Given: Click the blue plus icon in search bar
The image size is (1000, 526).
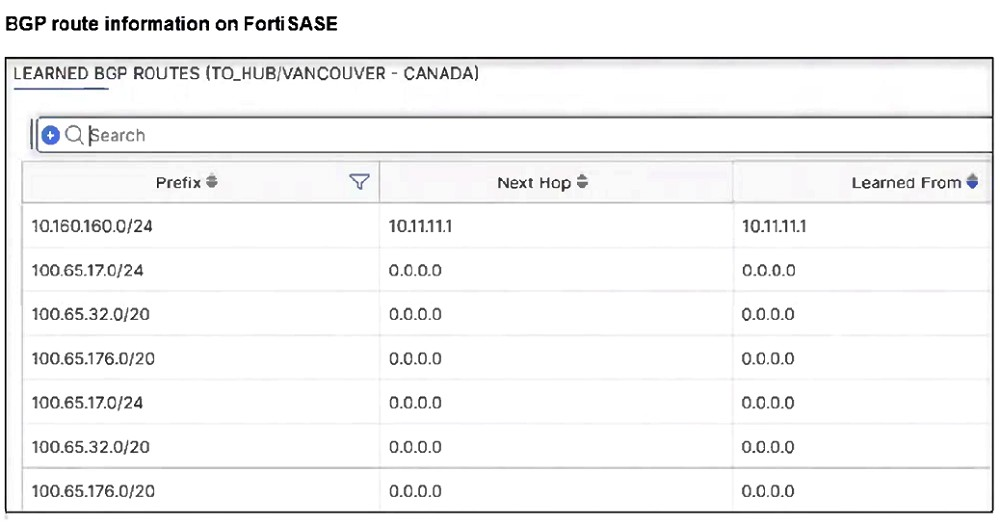Looking at the screenshot, I should pos(51,135).
